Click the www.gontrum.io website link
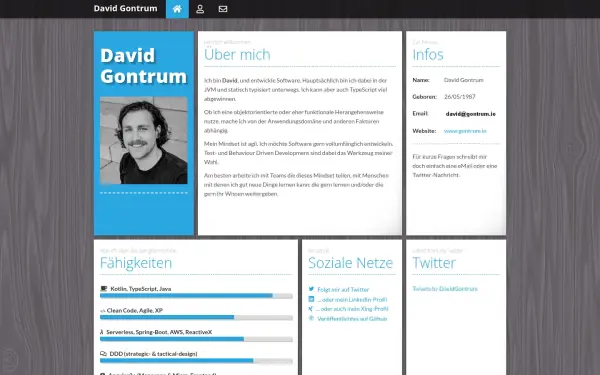This screenshot has height=375, width=600. point(465,131)
